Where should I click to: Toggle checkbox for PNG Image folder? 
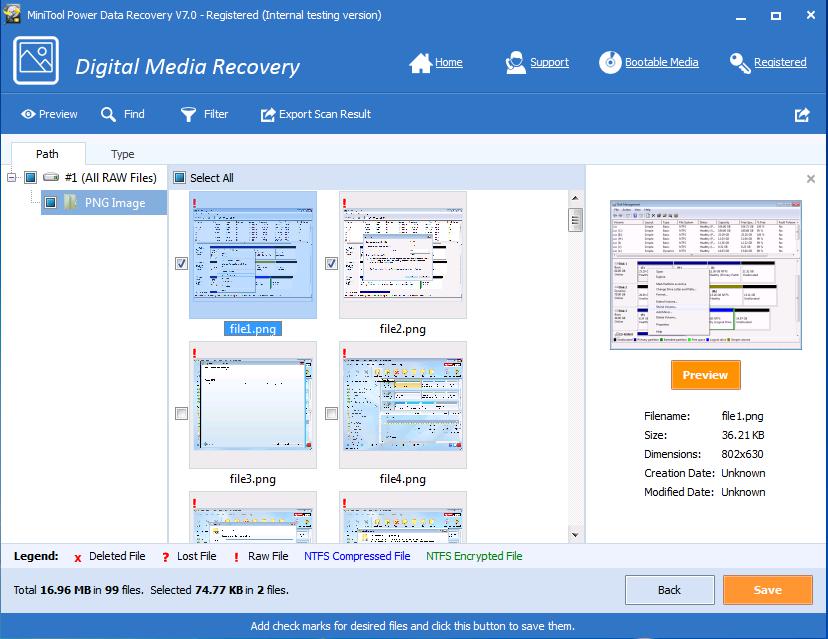[x=50, y=202]
